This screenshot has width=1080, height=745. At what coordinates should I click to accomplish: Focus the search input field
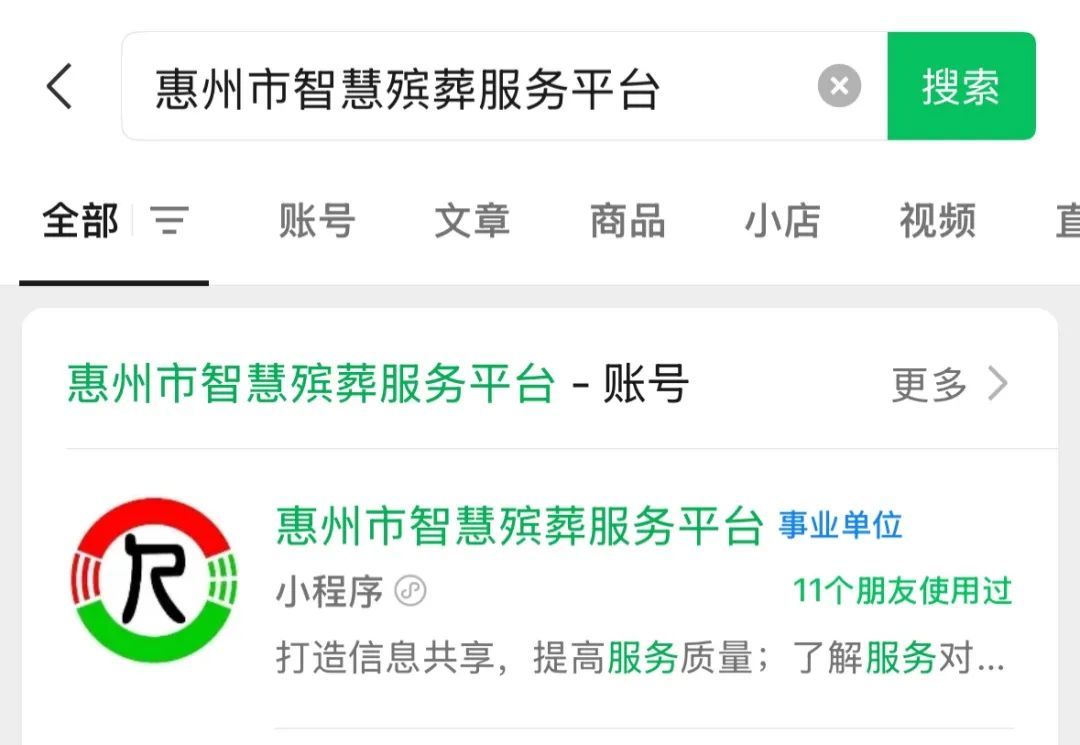click(504, 86)
